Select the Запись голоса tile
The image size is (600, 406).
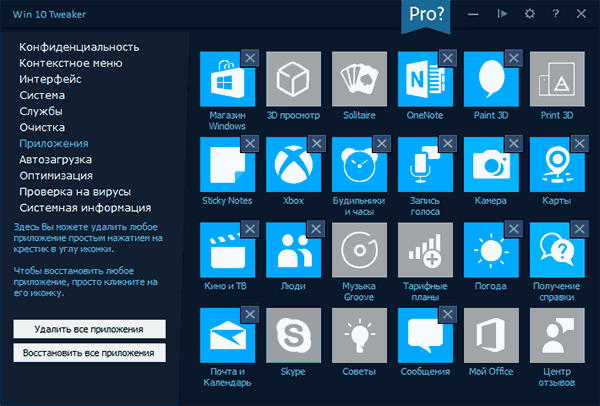[x=425, y=165]
